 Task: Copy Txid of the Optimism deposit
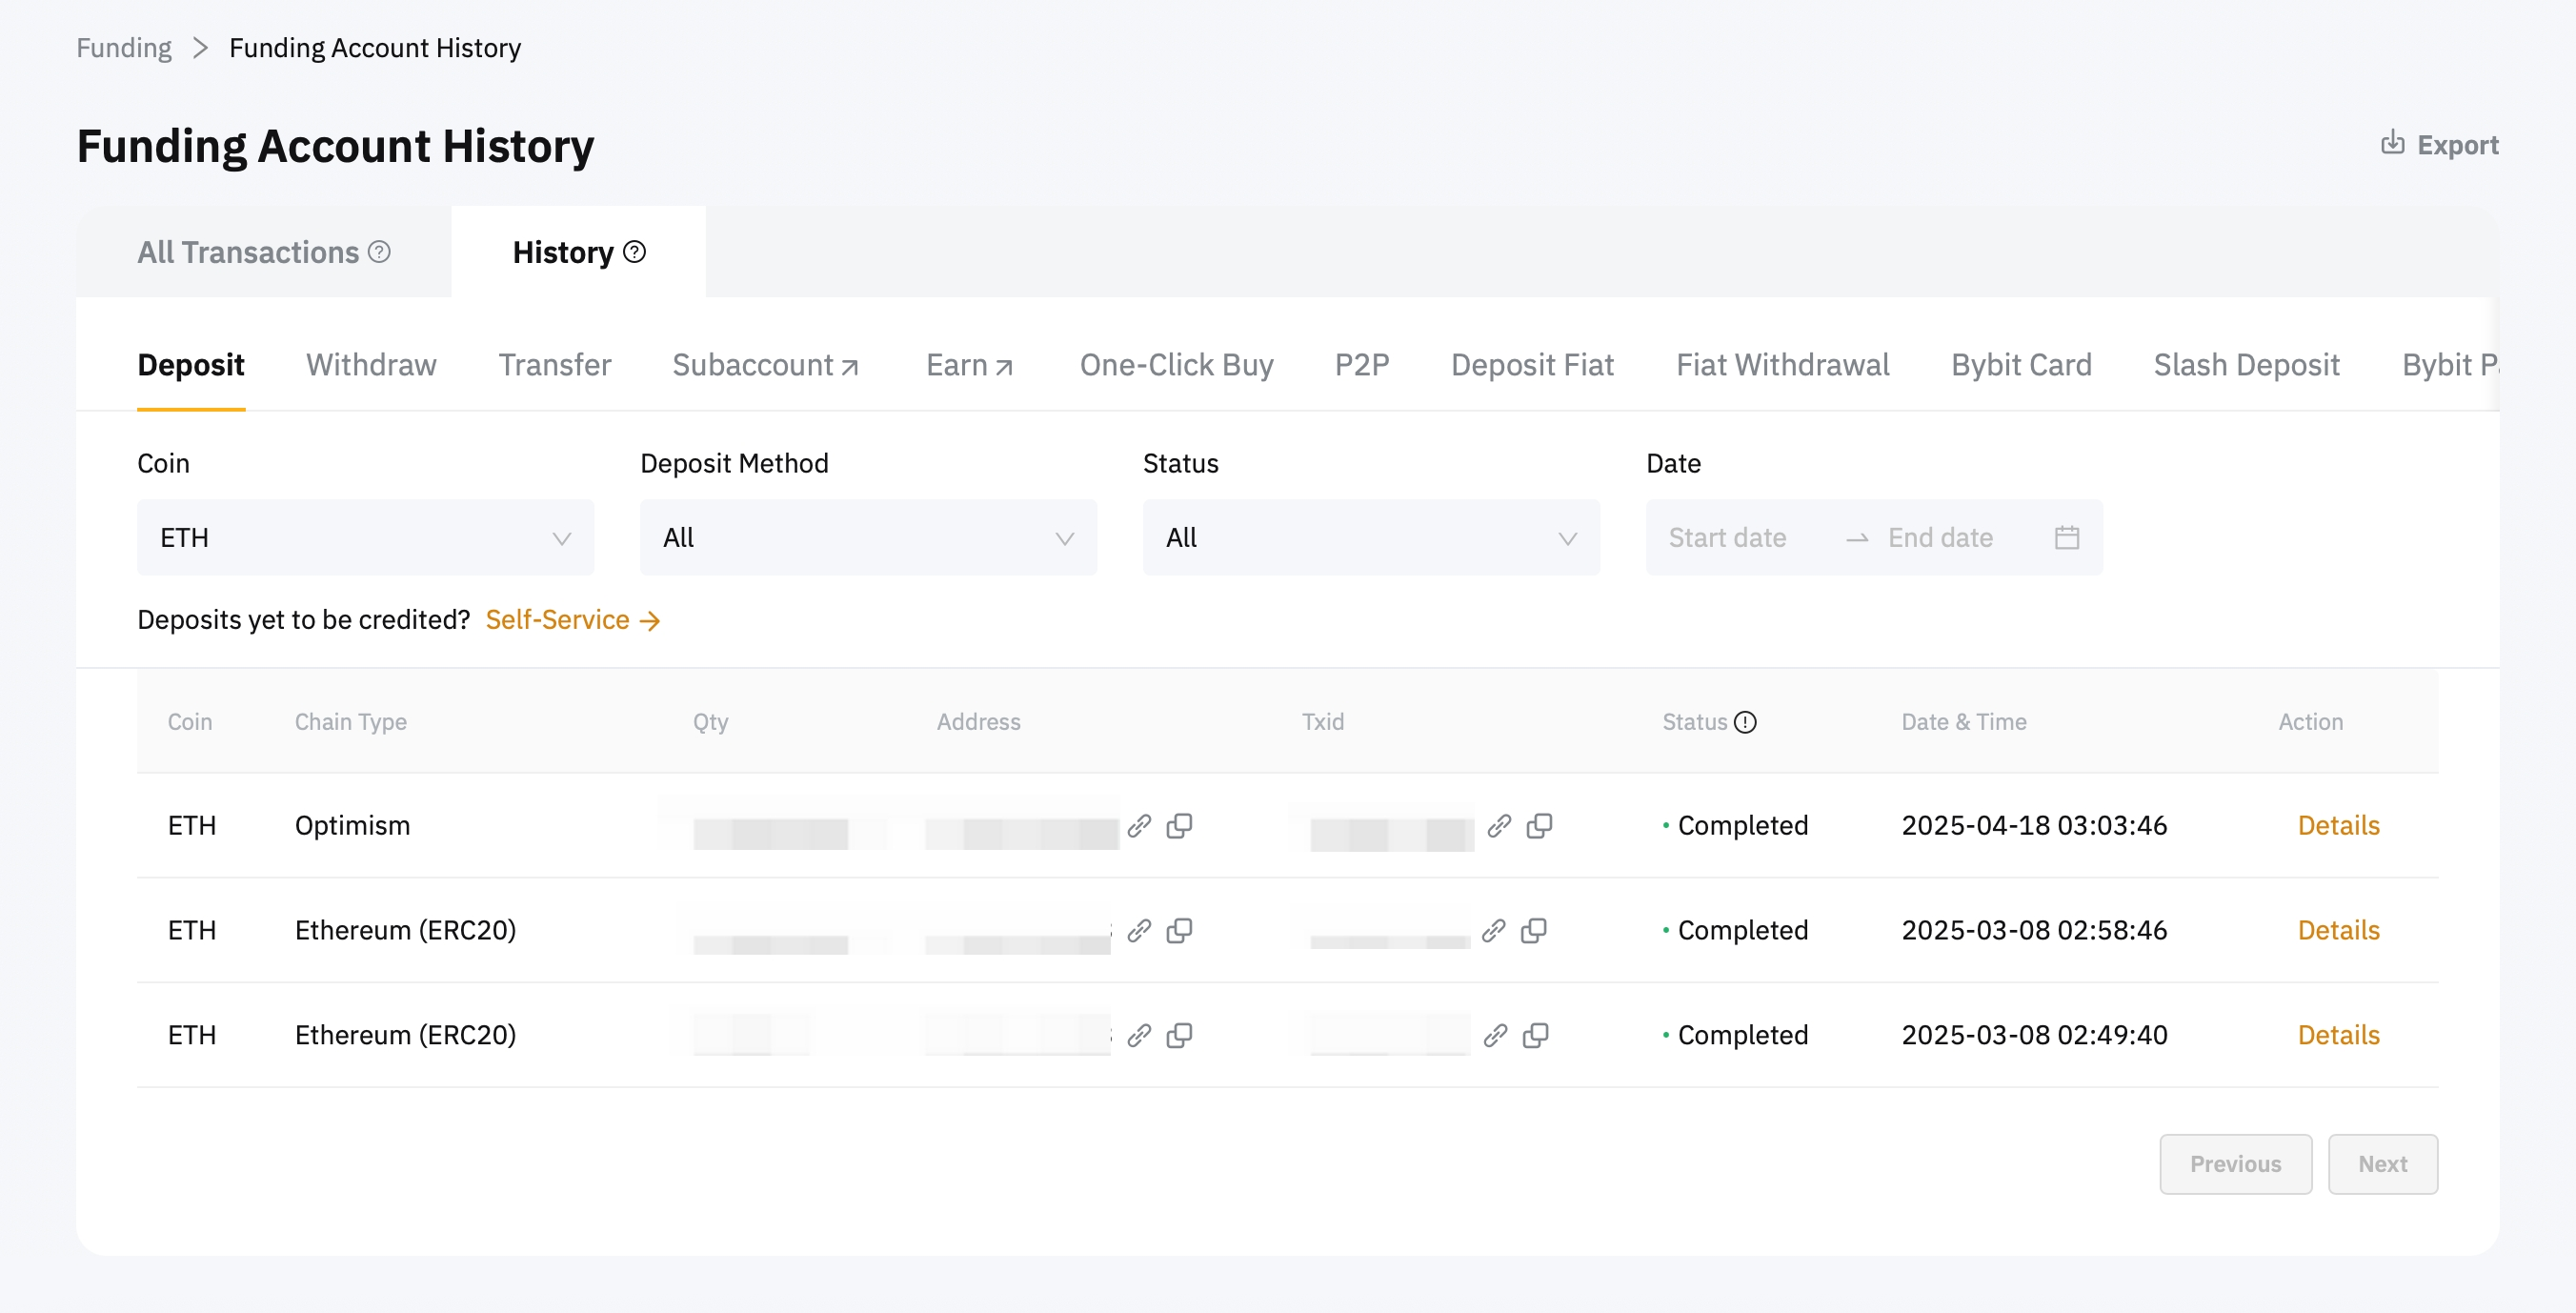click(x=1539, y=826)
